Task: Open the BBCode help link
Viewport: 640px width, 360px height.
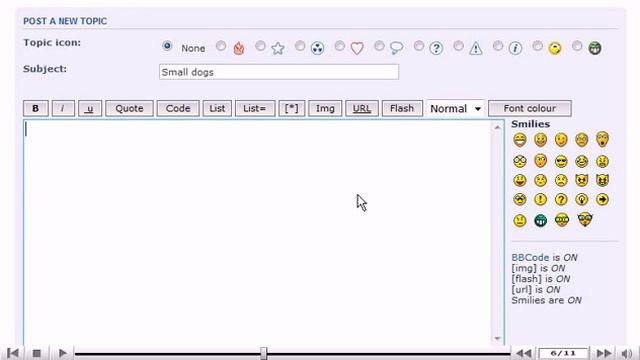Action: 530,258
